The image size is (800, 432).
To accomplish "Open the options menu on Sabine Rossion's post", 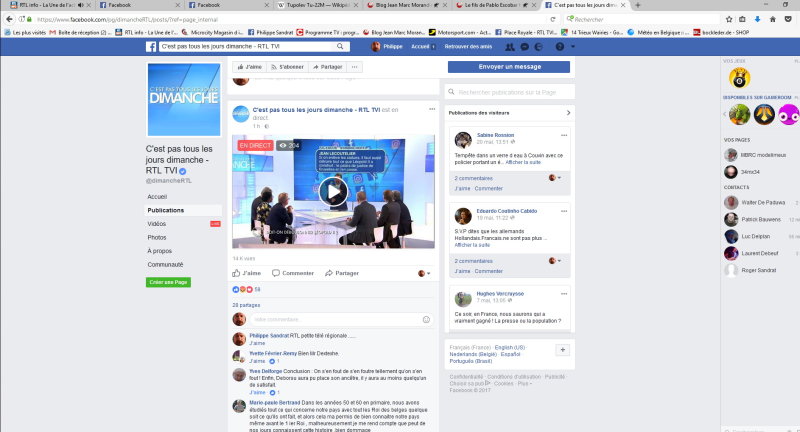I will [x=564, y=135].
